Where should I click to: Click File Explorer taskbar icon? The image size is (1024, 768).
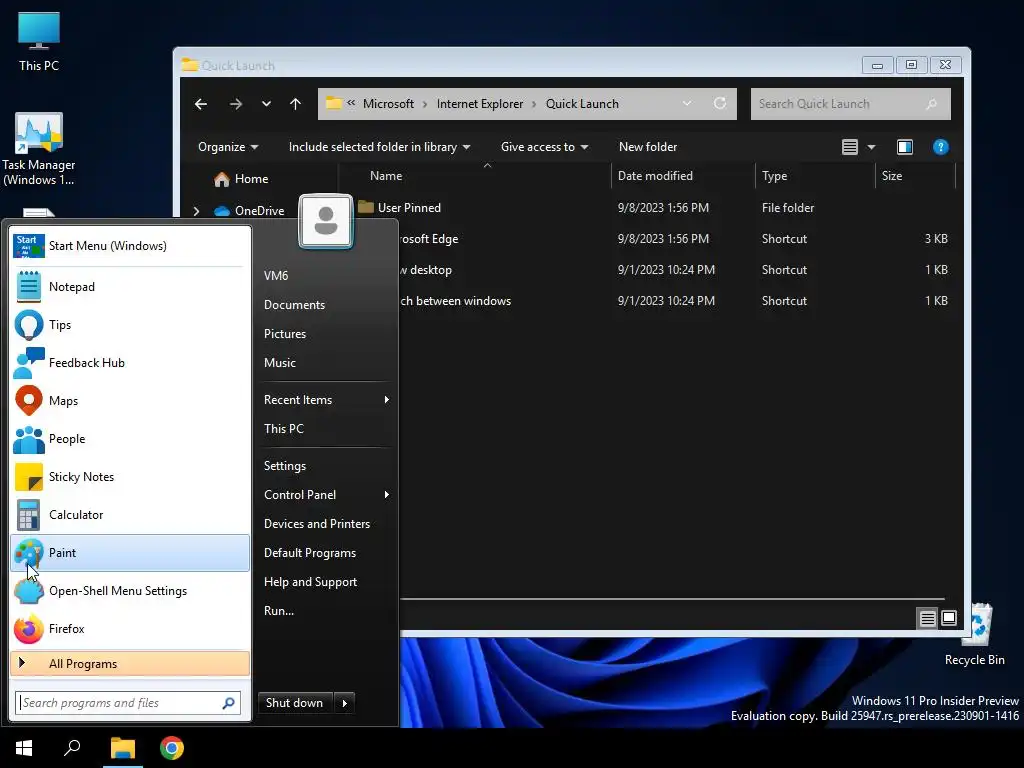pos(123,748)
